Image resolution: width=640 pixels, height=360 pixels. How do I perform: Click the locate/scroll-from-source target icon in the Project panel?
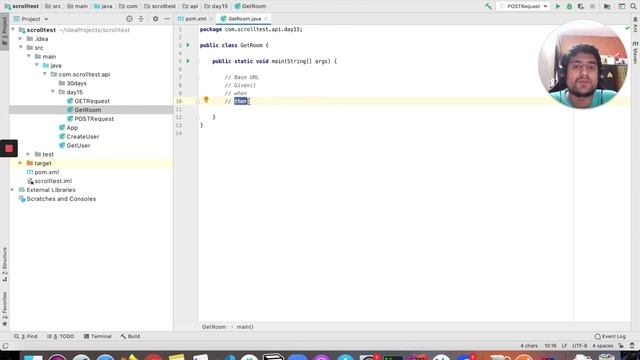click(129, 19)
